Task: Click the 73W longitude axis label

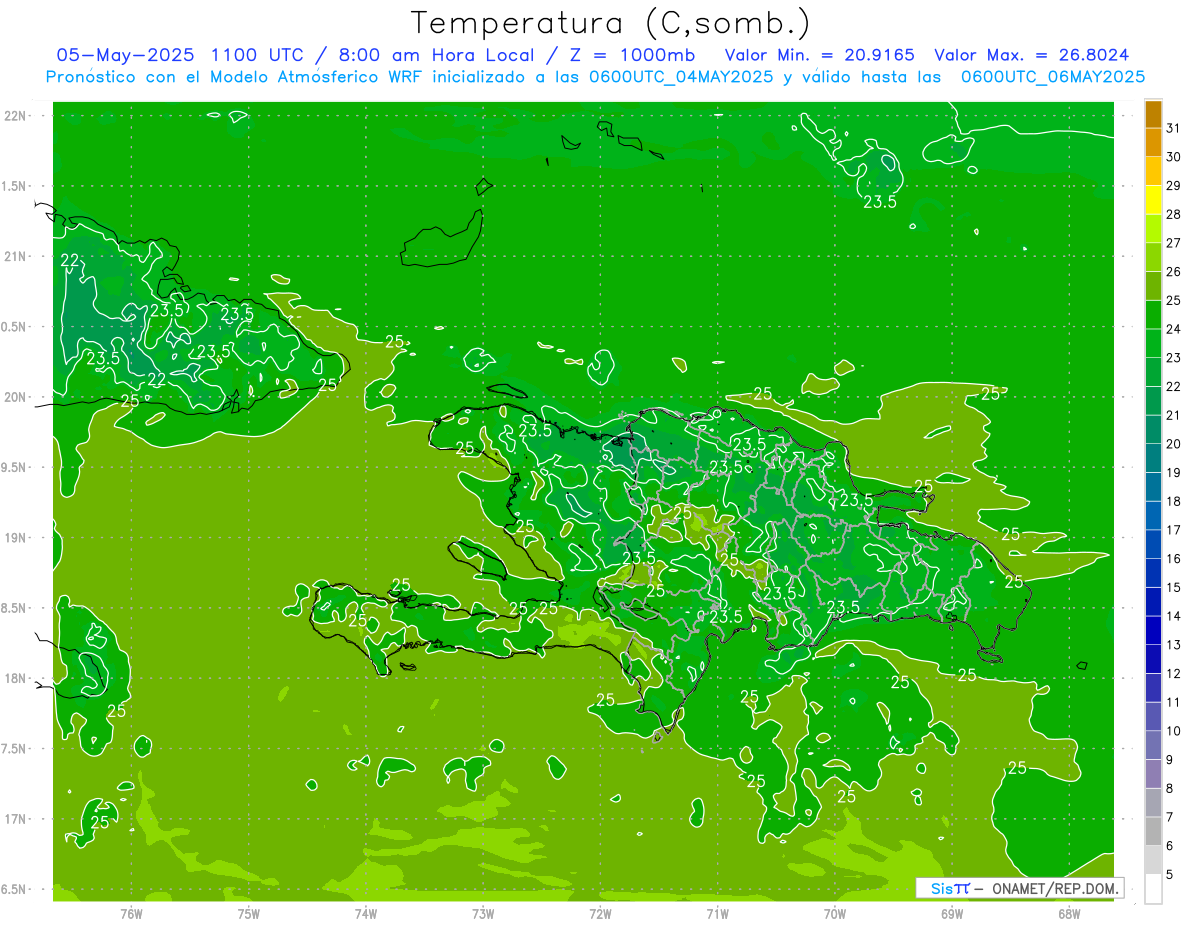Action: click(482, 914)
